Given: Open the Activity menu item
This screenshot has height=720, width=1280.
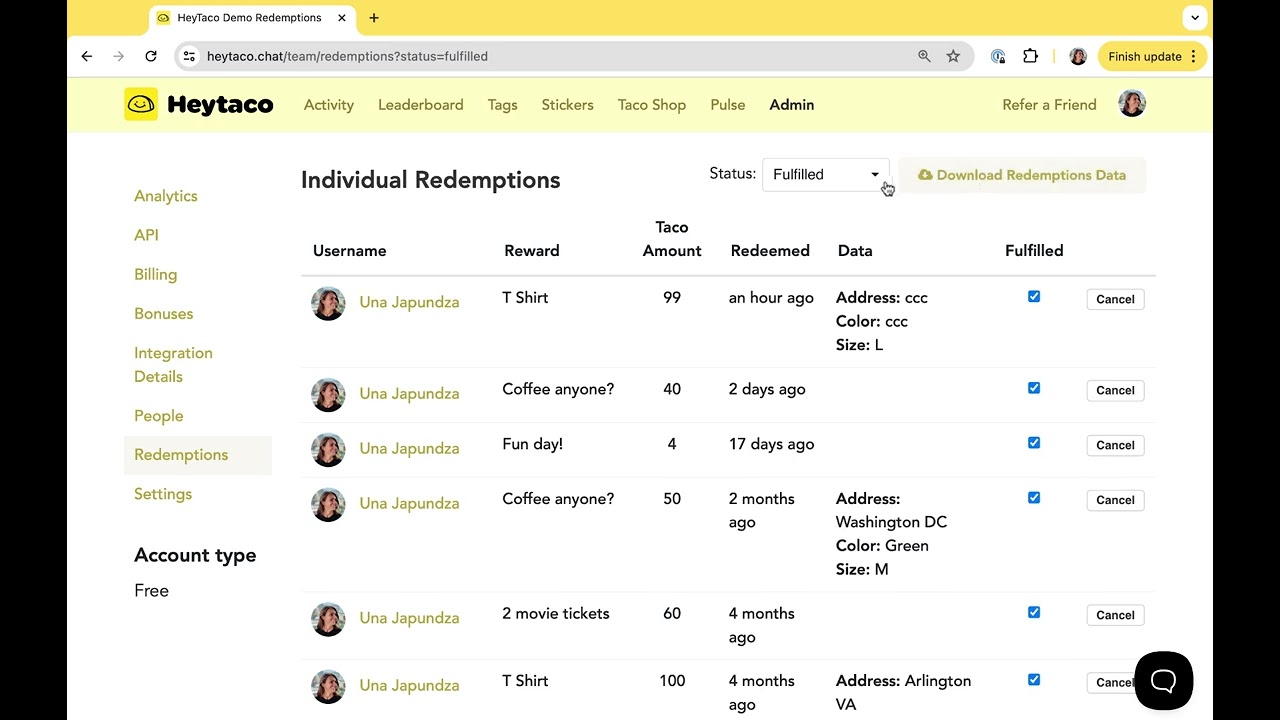Looking at the screenshot, I should pyautogui.click(x=329, y=105).
